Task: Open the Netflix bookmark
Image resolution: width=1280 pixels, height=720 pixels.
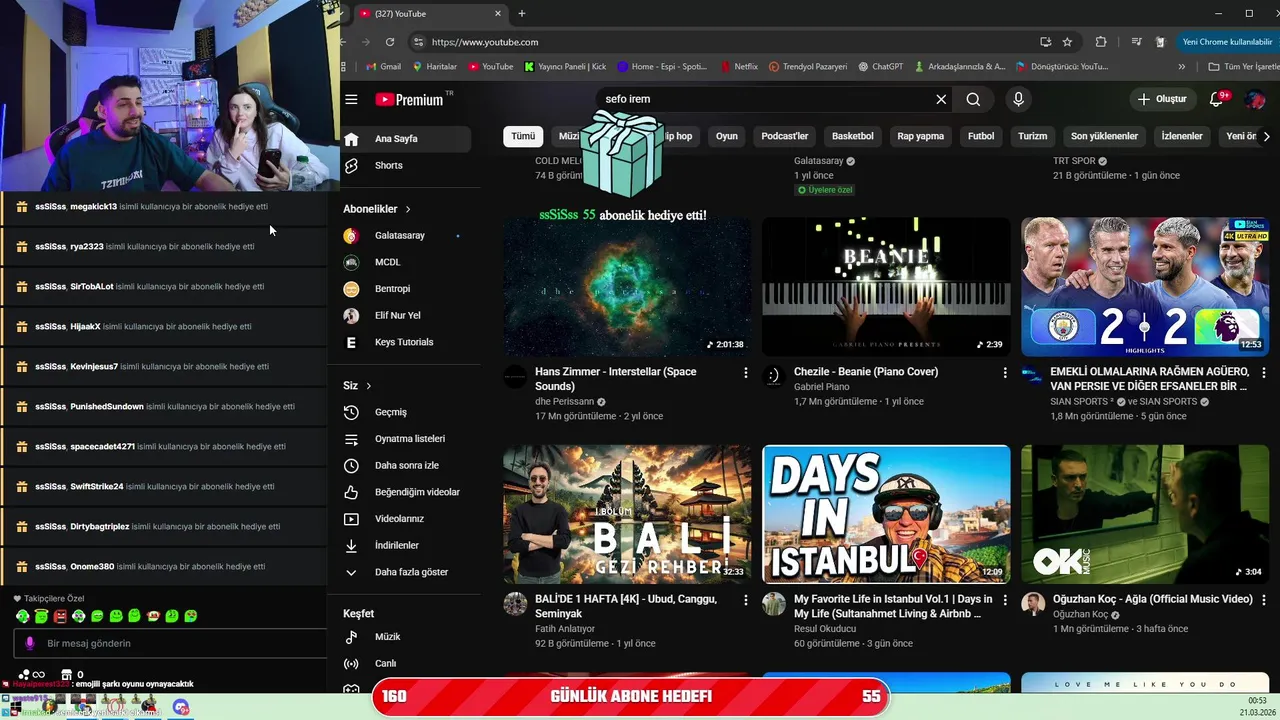Action: 740,67
